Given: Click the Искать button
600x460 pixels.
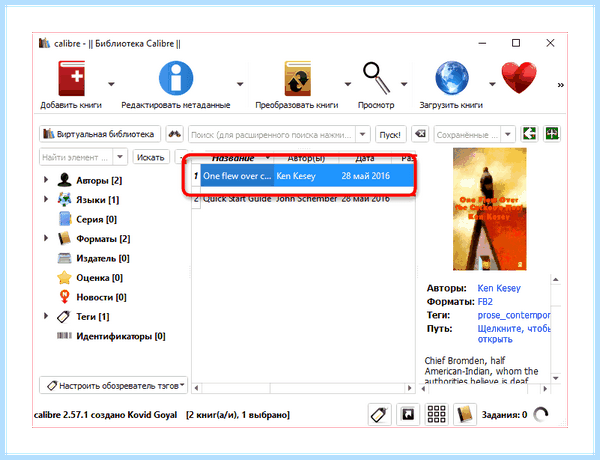Looking at the screenshot, I should point(151,157).
